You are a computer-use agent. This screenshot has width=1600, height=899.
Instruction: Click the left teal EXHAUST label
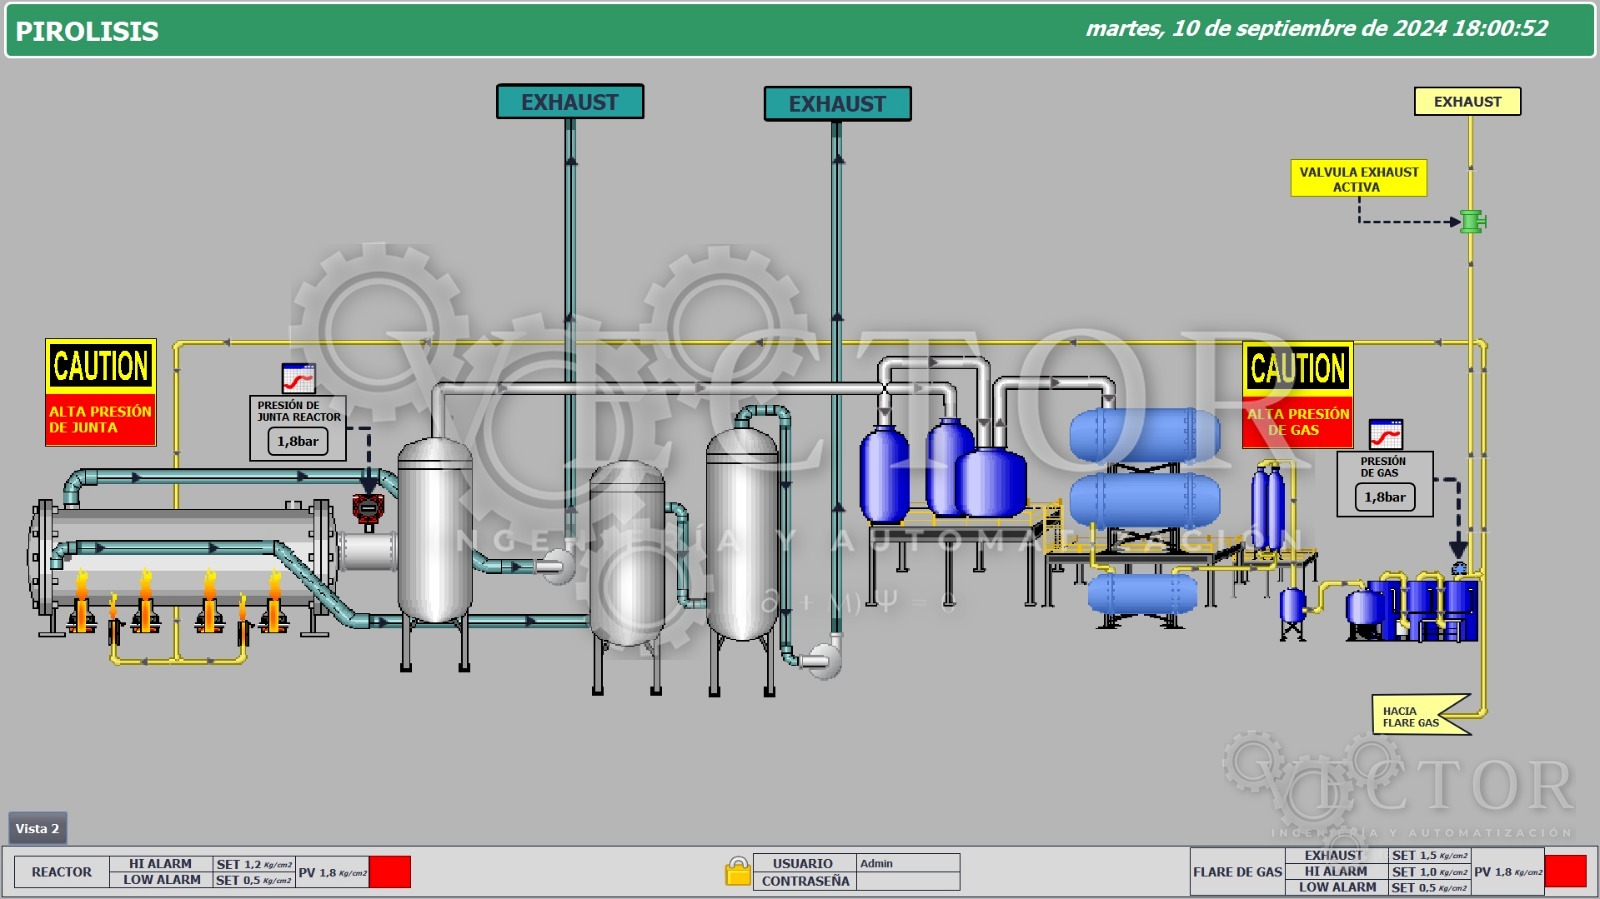pyautogui.click(x=570, y=102)
